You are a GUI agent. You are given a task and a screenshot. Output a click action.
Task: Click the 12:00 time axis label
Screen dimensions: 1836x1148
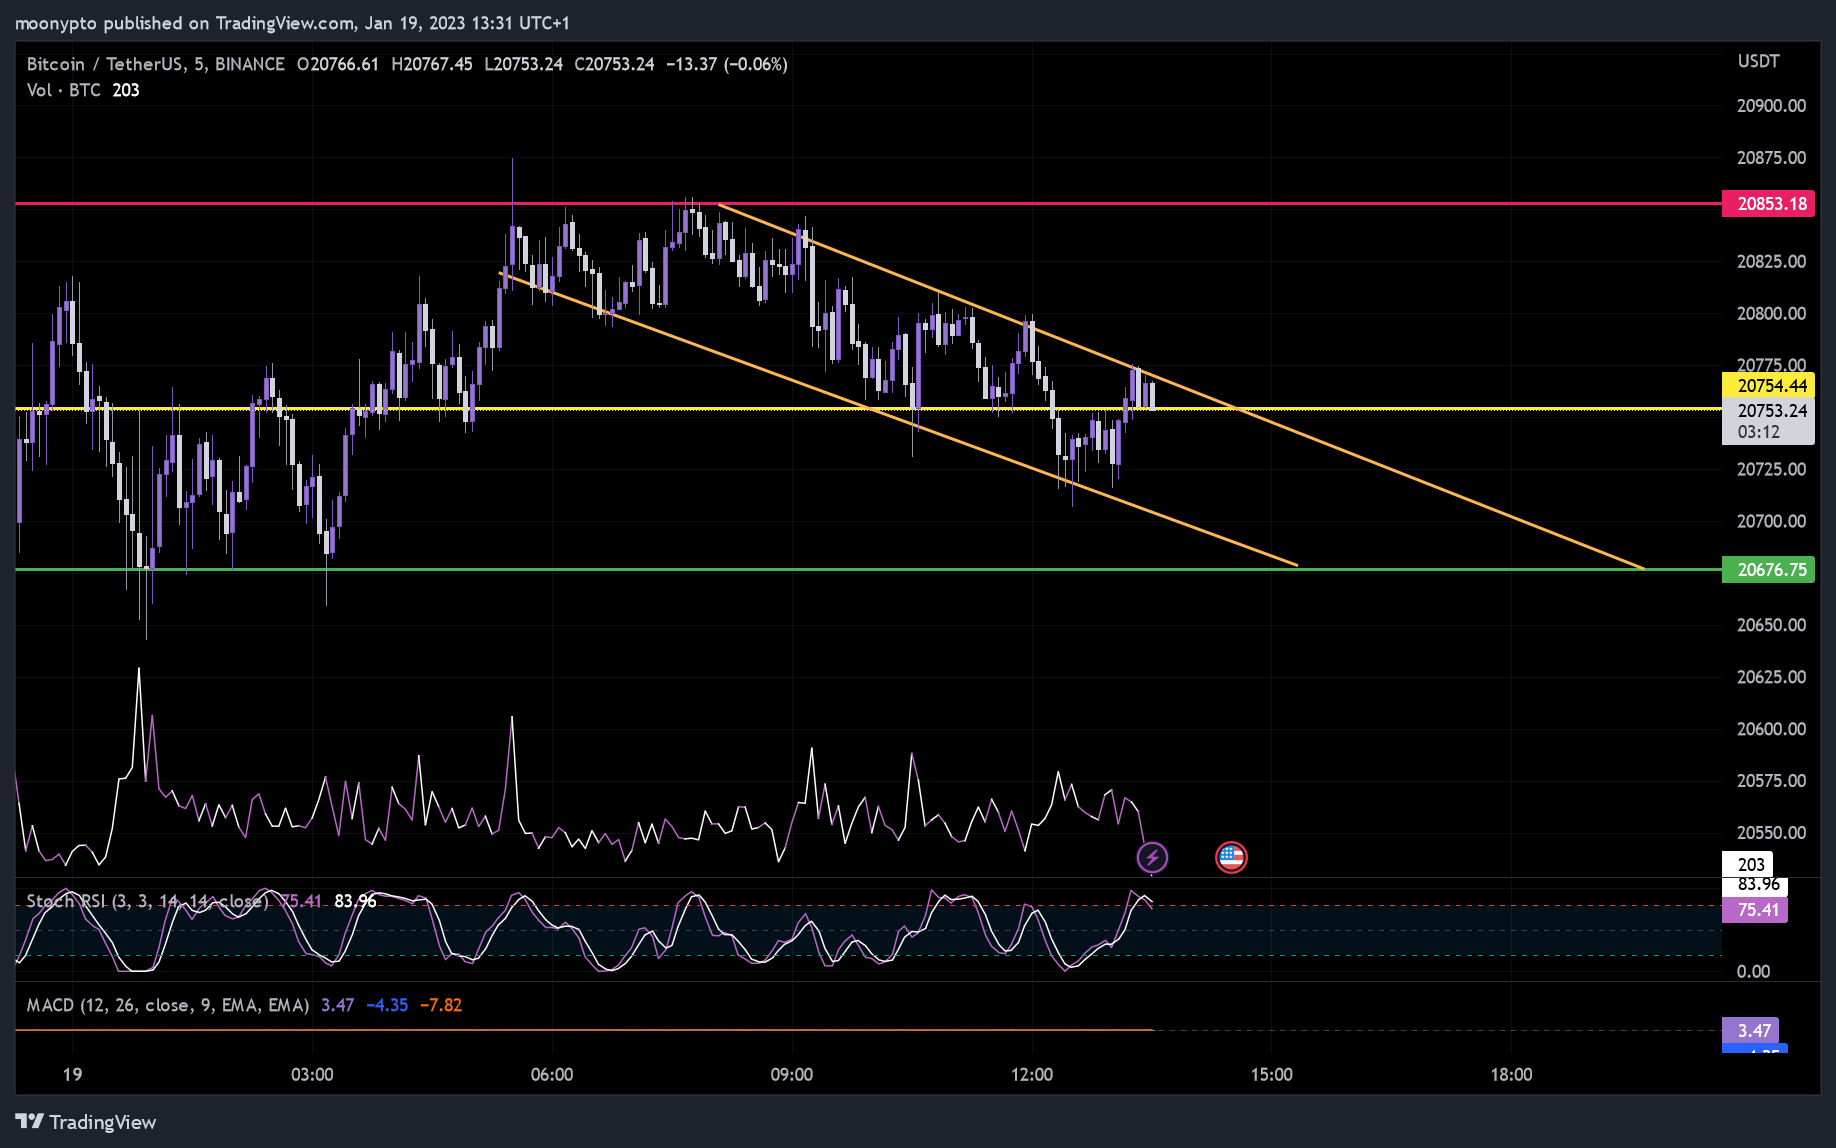pos(1032,1075)
